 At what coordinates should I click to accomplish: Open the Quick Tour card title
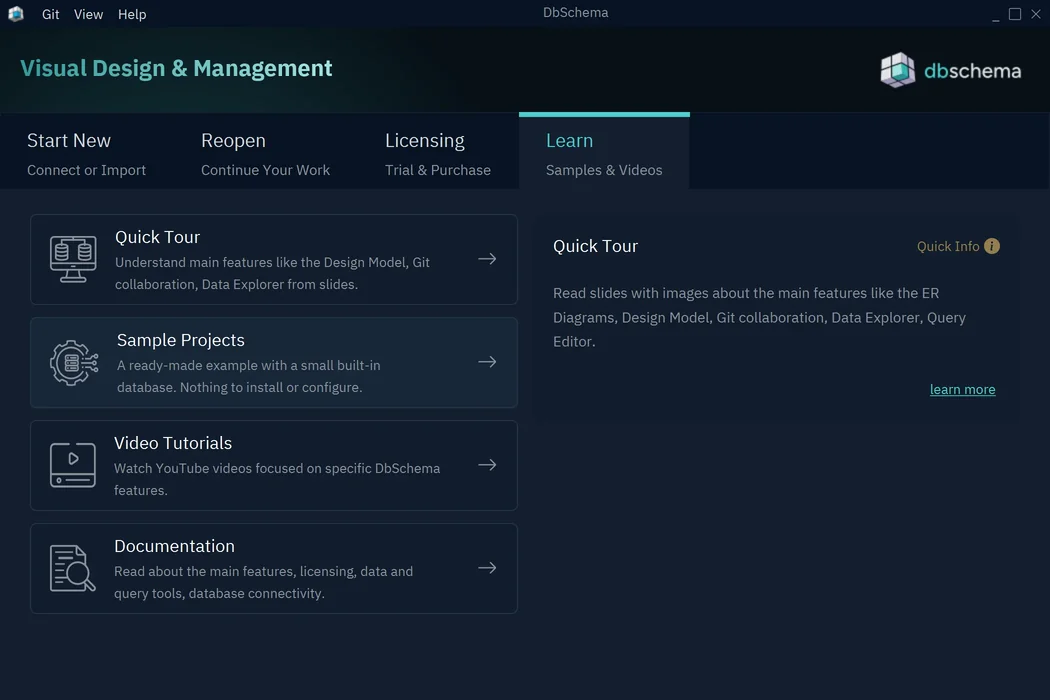(x=157, y=237)
